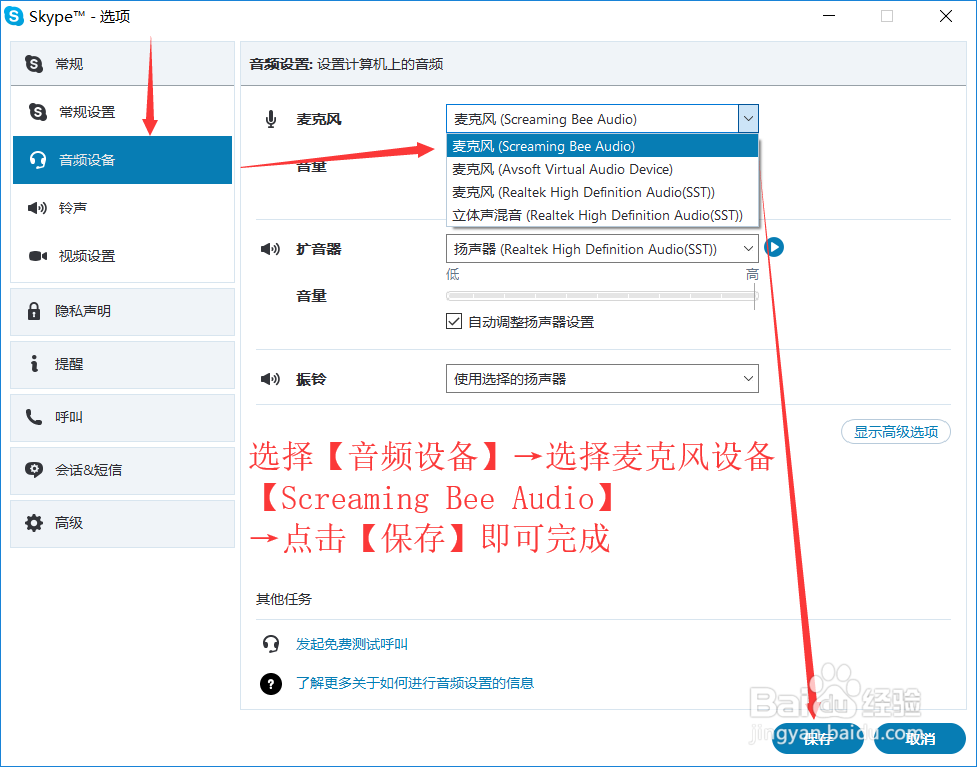Click the speaker volume slider thumb
This screenshot has height=767, width=977.
(x=755, y=296)
